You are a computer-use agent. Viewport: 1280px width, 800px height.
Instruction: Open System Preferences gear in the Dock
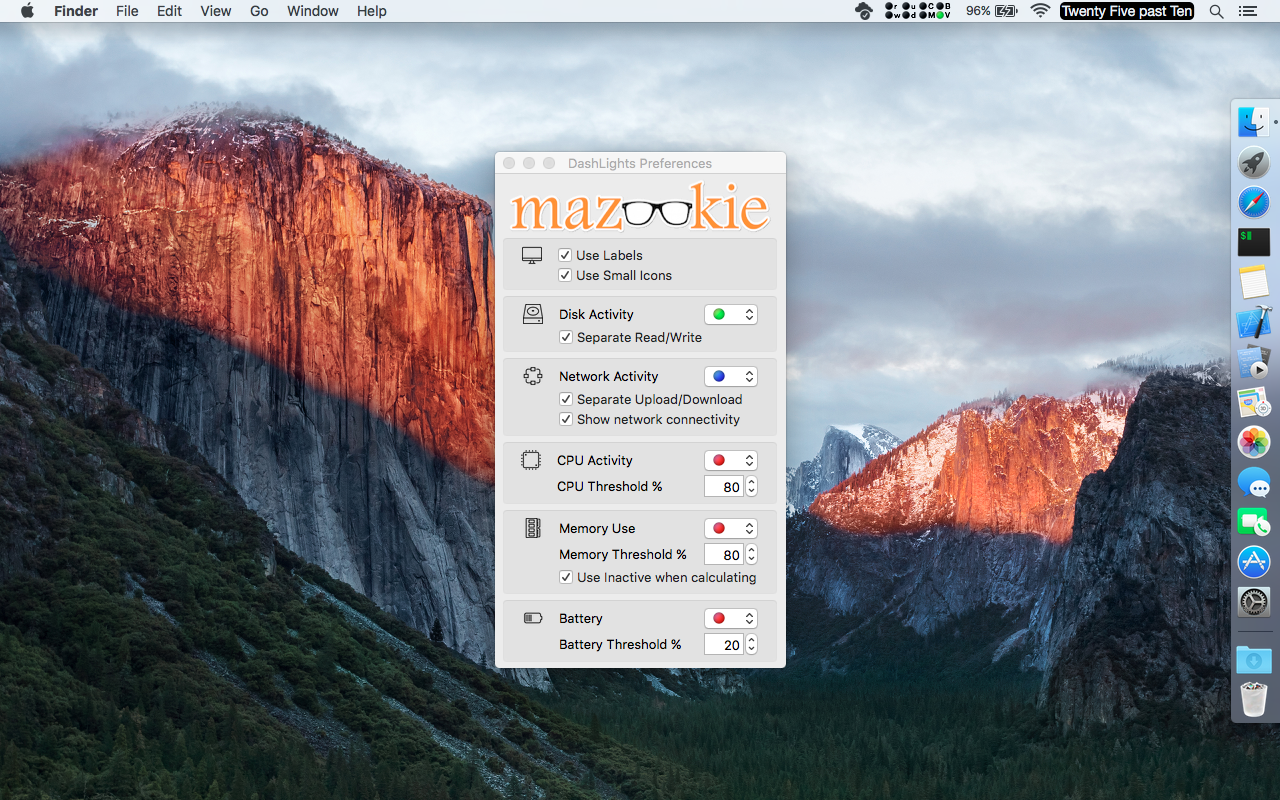[x=1253, y=602]
